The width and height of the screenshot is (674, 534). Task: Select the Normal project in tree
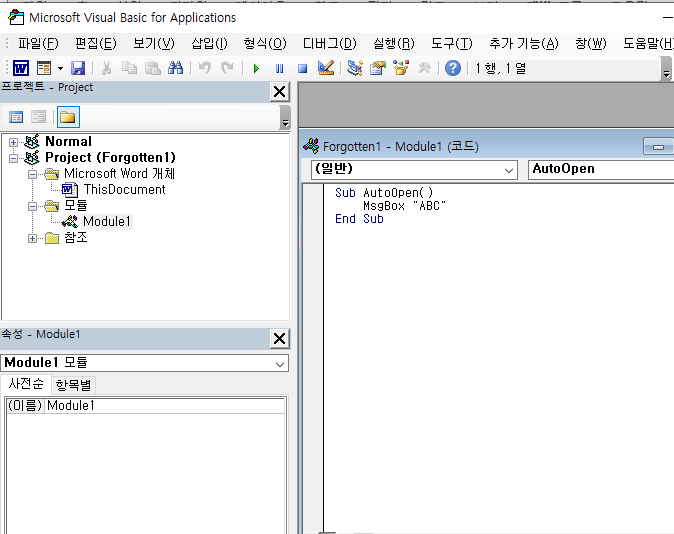point(68,141)
